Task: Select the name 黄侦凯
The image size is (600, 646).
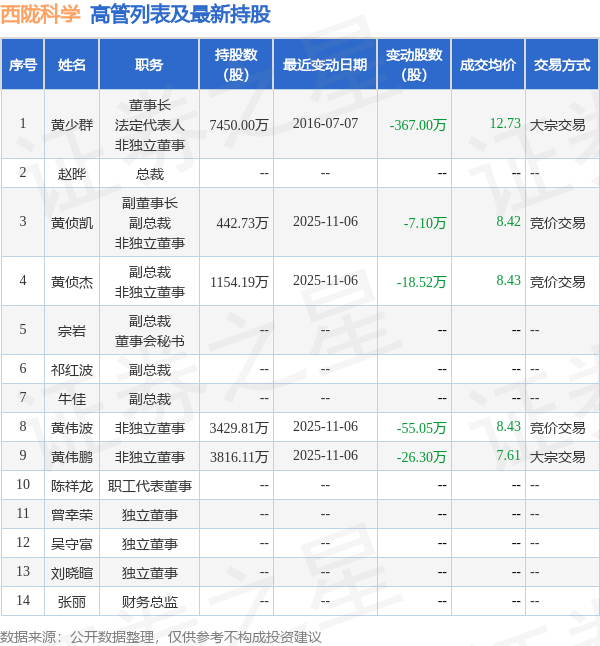Action: point(72,223)
